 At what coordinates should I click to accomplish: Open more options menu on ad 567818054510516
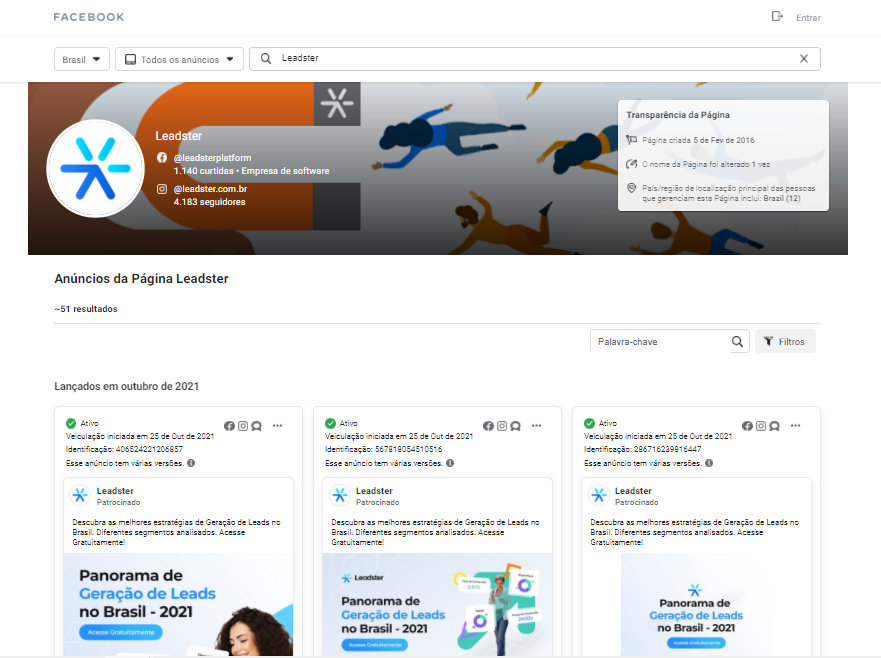point(537,426)
